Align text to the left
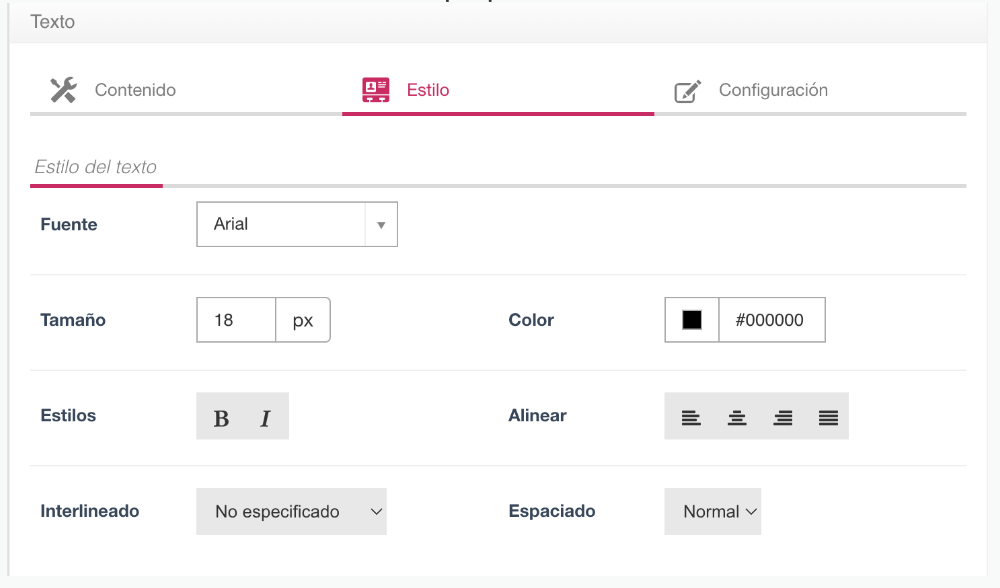The height and width of the screenshot is (588, 1000). (691, 418)
